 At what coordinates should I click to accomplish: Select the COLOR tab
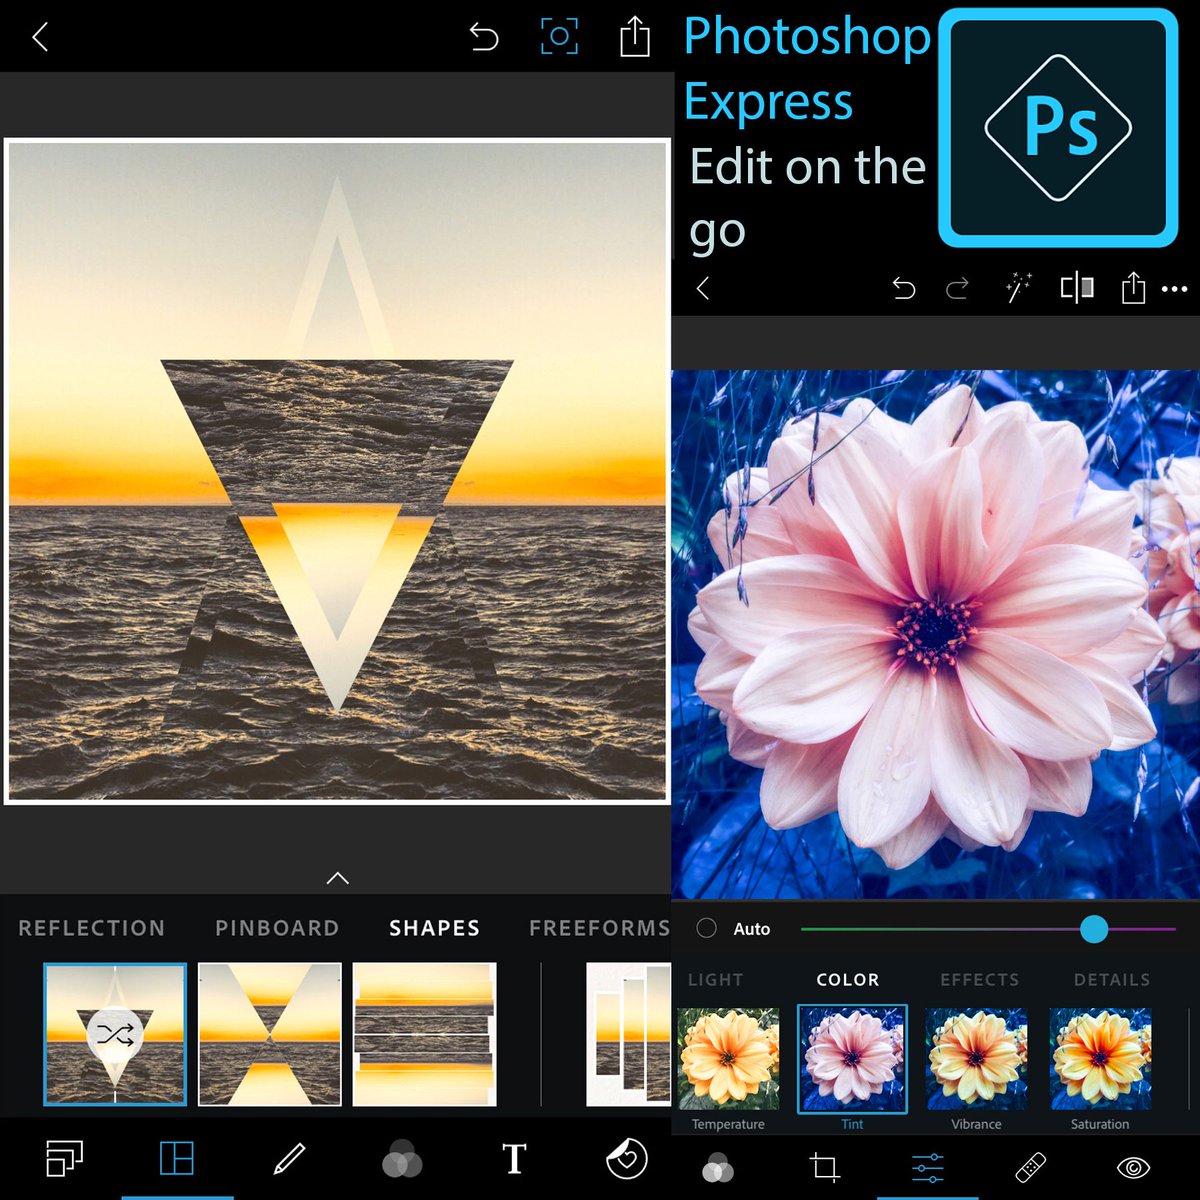click(848, 980)
